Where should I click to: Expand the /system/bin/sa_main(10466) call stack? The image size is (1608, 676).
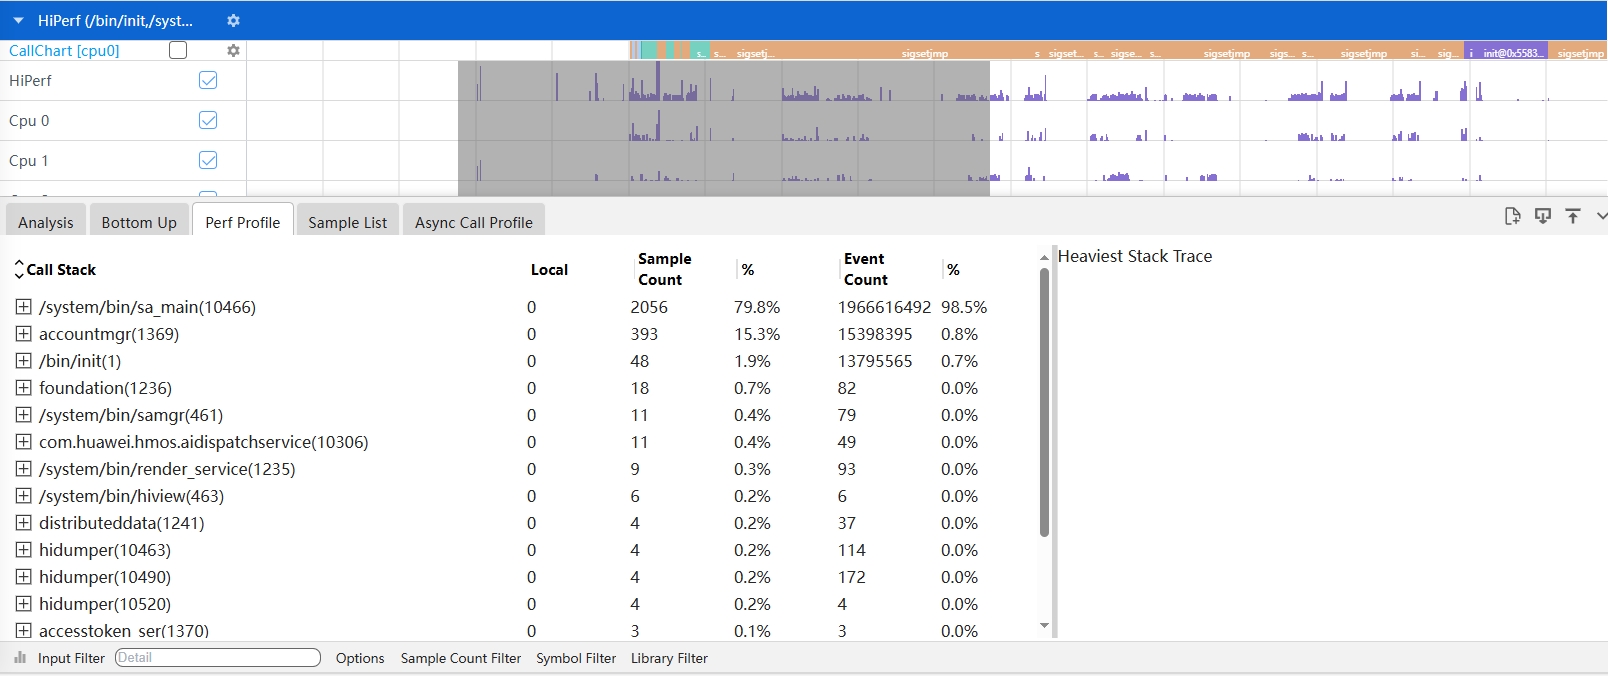(x=24, y=307)
